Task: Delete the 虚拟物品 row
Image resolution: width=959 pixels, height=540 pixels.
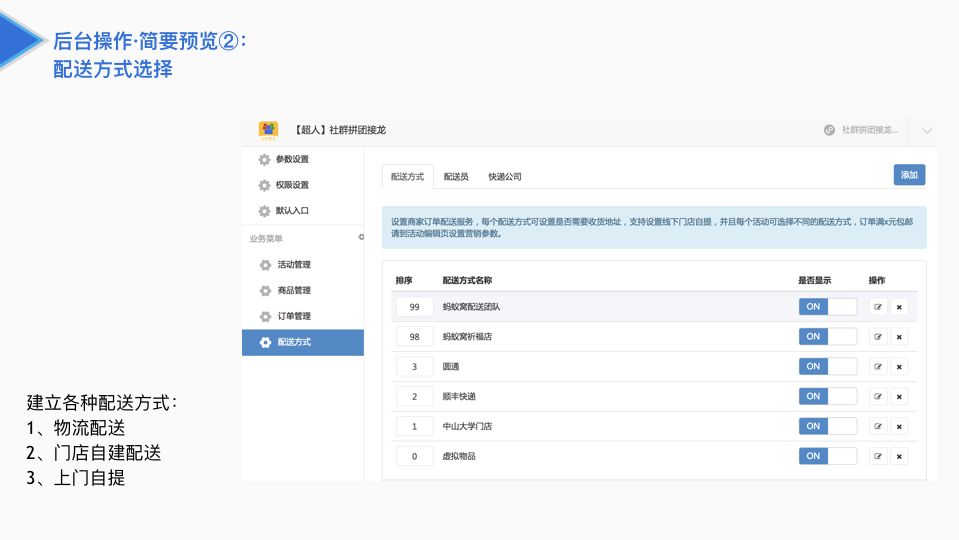Action: pyautogui.click(x=899, y=456)
